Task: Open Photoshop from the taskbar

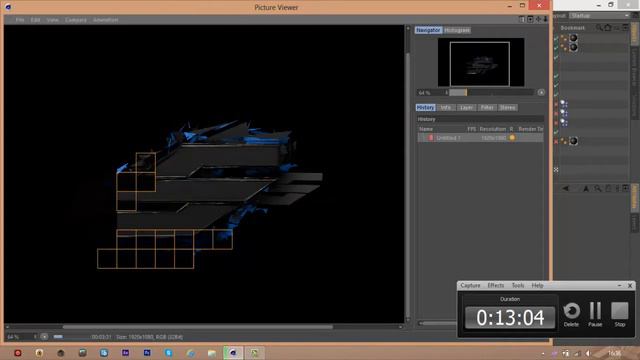Action: click(147, 353)
